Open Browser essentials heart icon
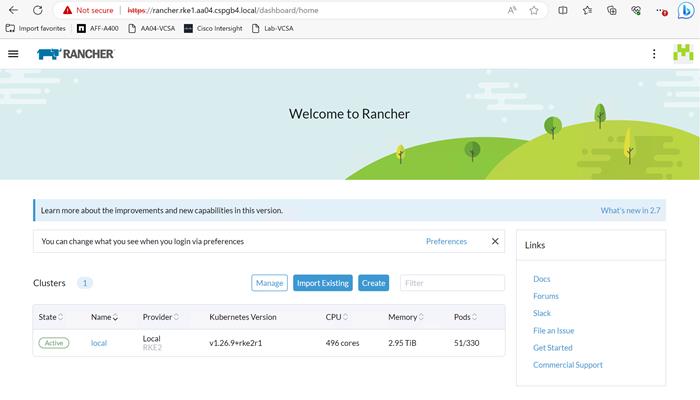Screen dimensions: 700x400 coord(636,10)
